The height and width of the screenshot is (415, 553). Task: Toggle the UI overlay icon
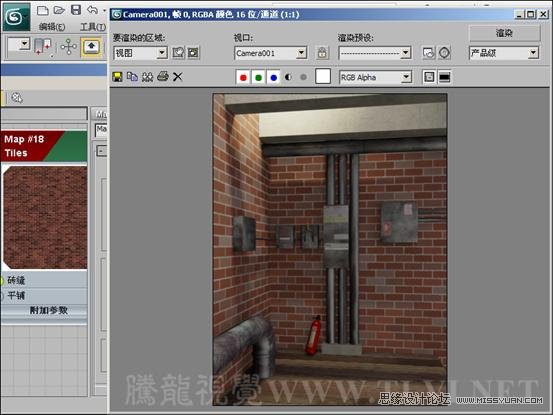coord(429,77)
